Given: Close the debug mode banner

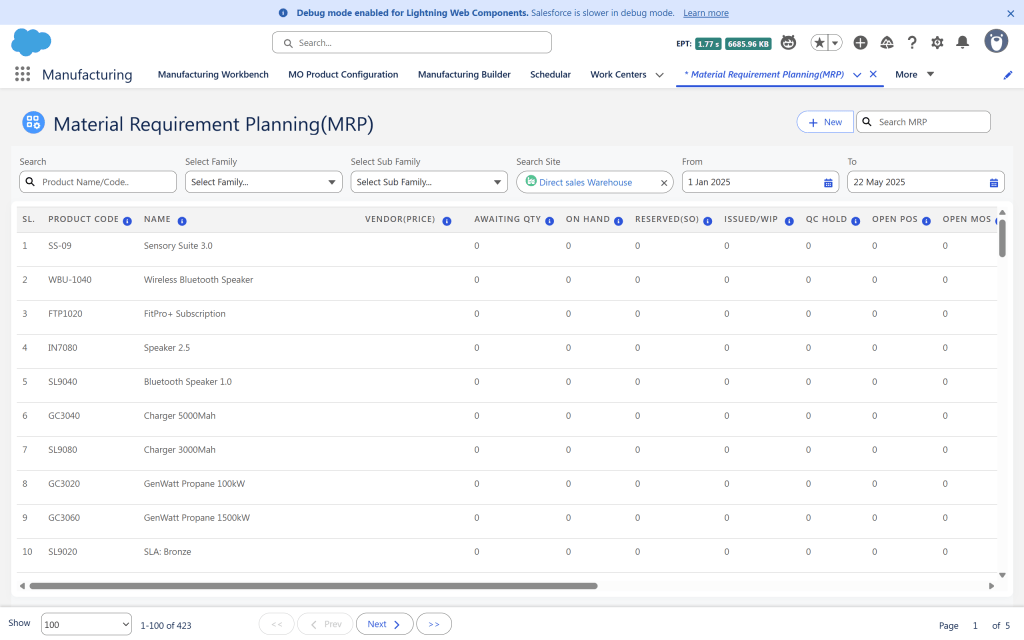Looking at the screenshot, I should (x=1010, y=13).
